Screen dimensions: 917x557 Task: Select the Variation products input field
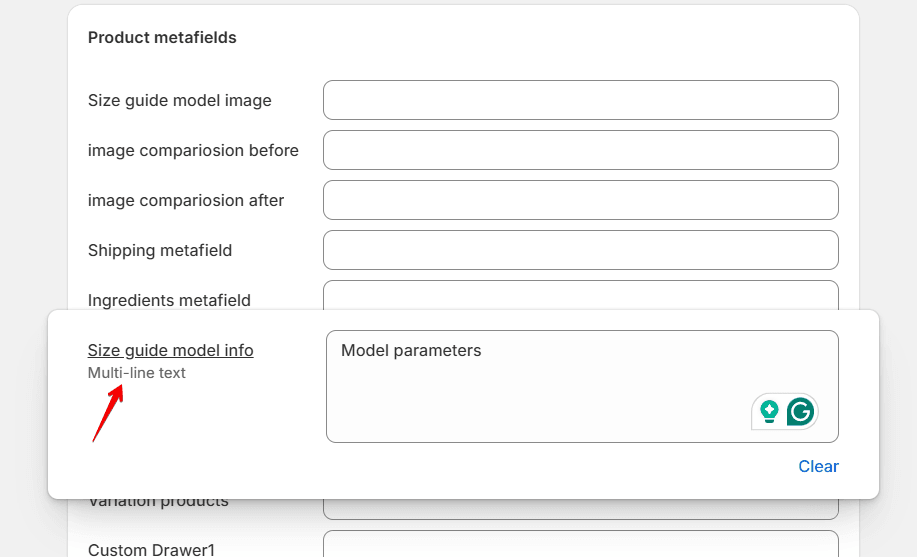click(x=581, y=509)
